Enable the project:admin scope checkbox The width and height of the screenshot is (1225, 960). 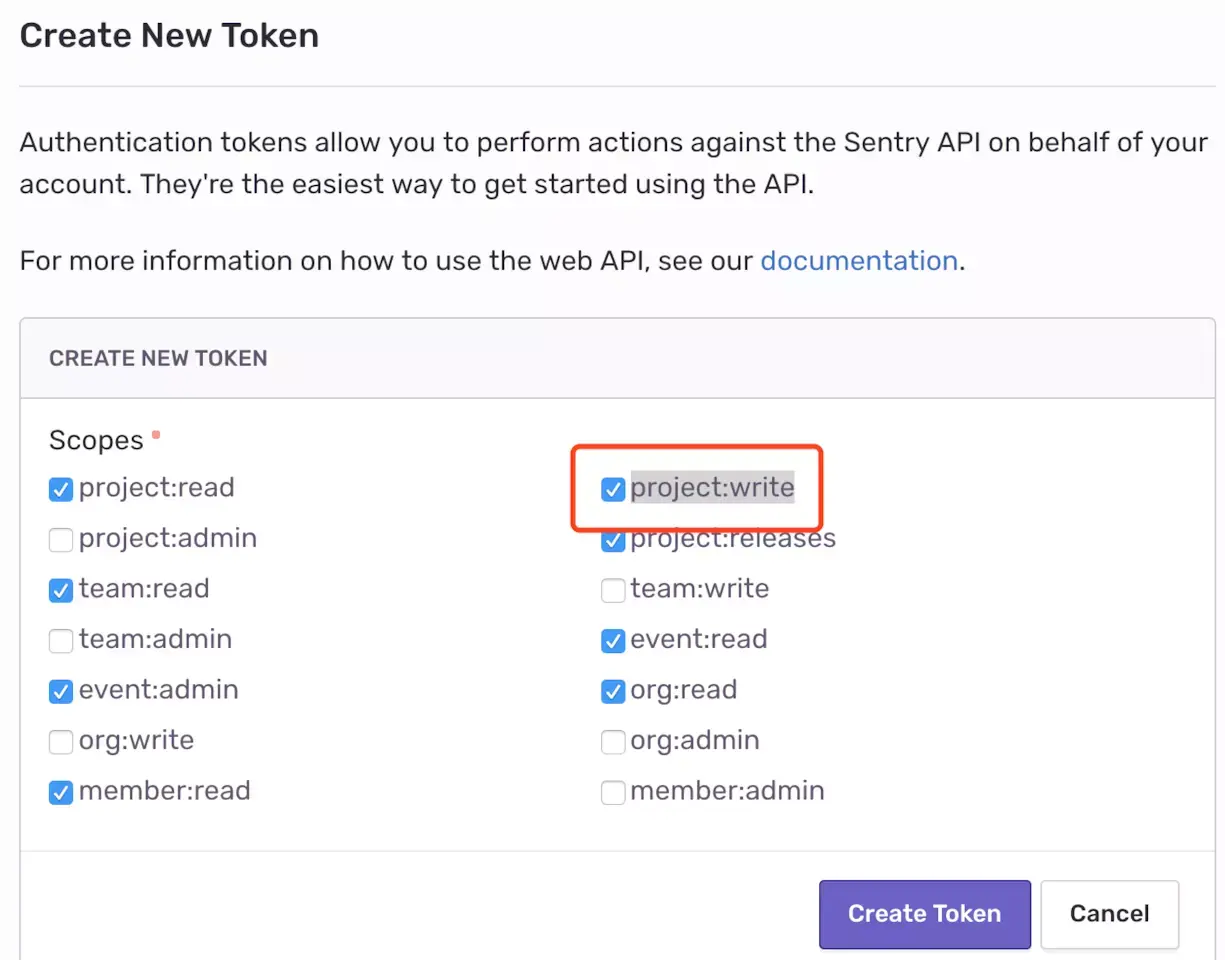[x=61, y=540]
